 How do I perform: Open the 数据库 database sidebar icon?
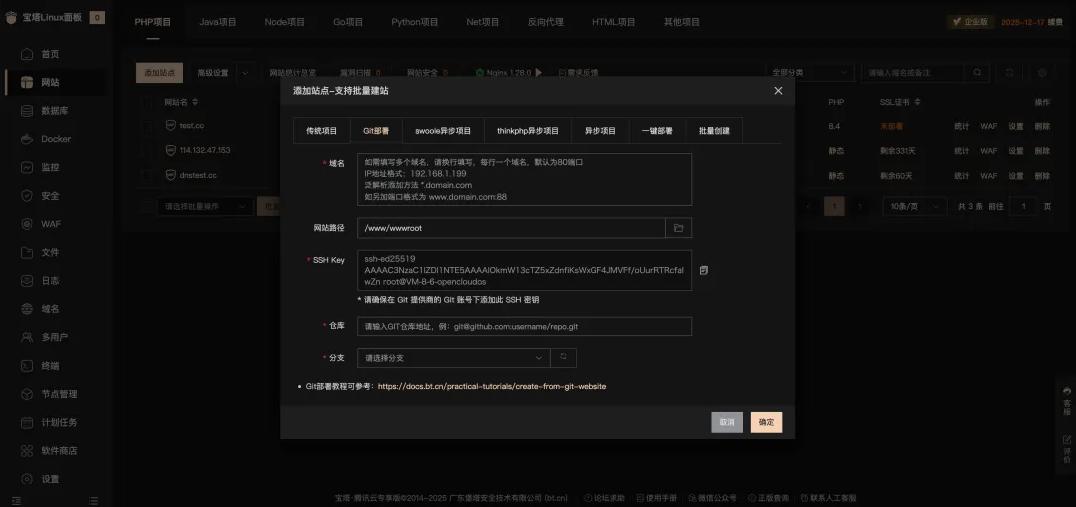[x=27, y=110]
